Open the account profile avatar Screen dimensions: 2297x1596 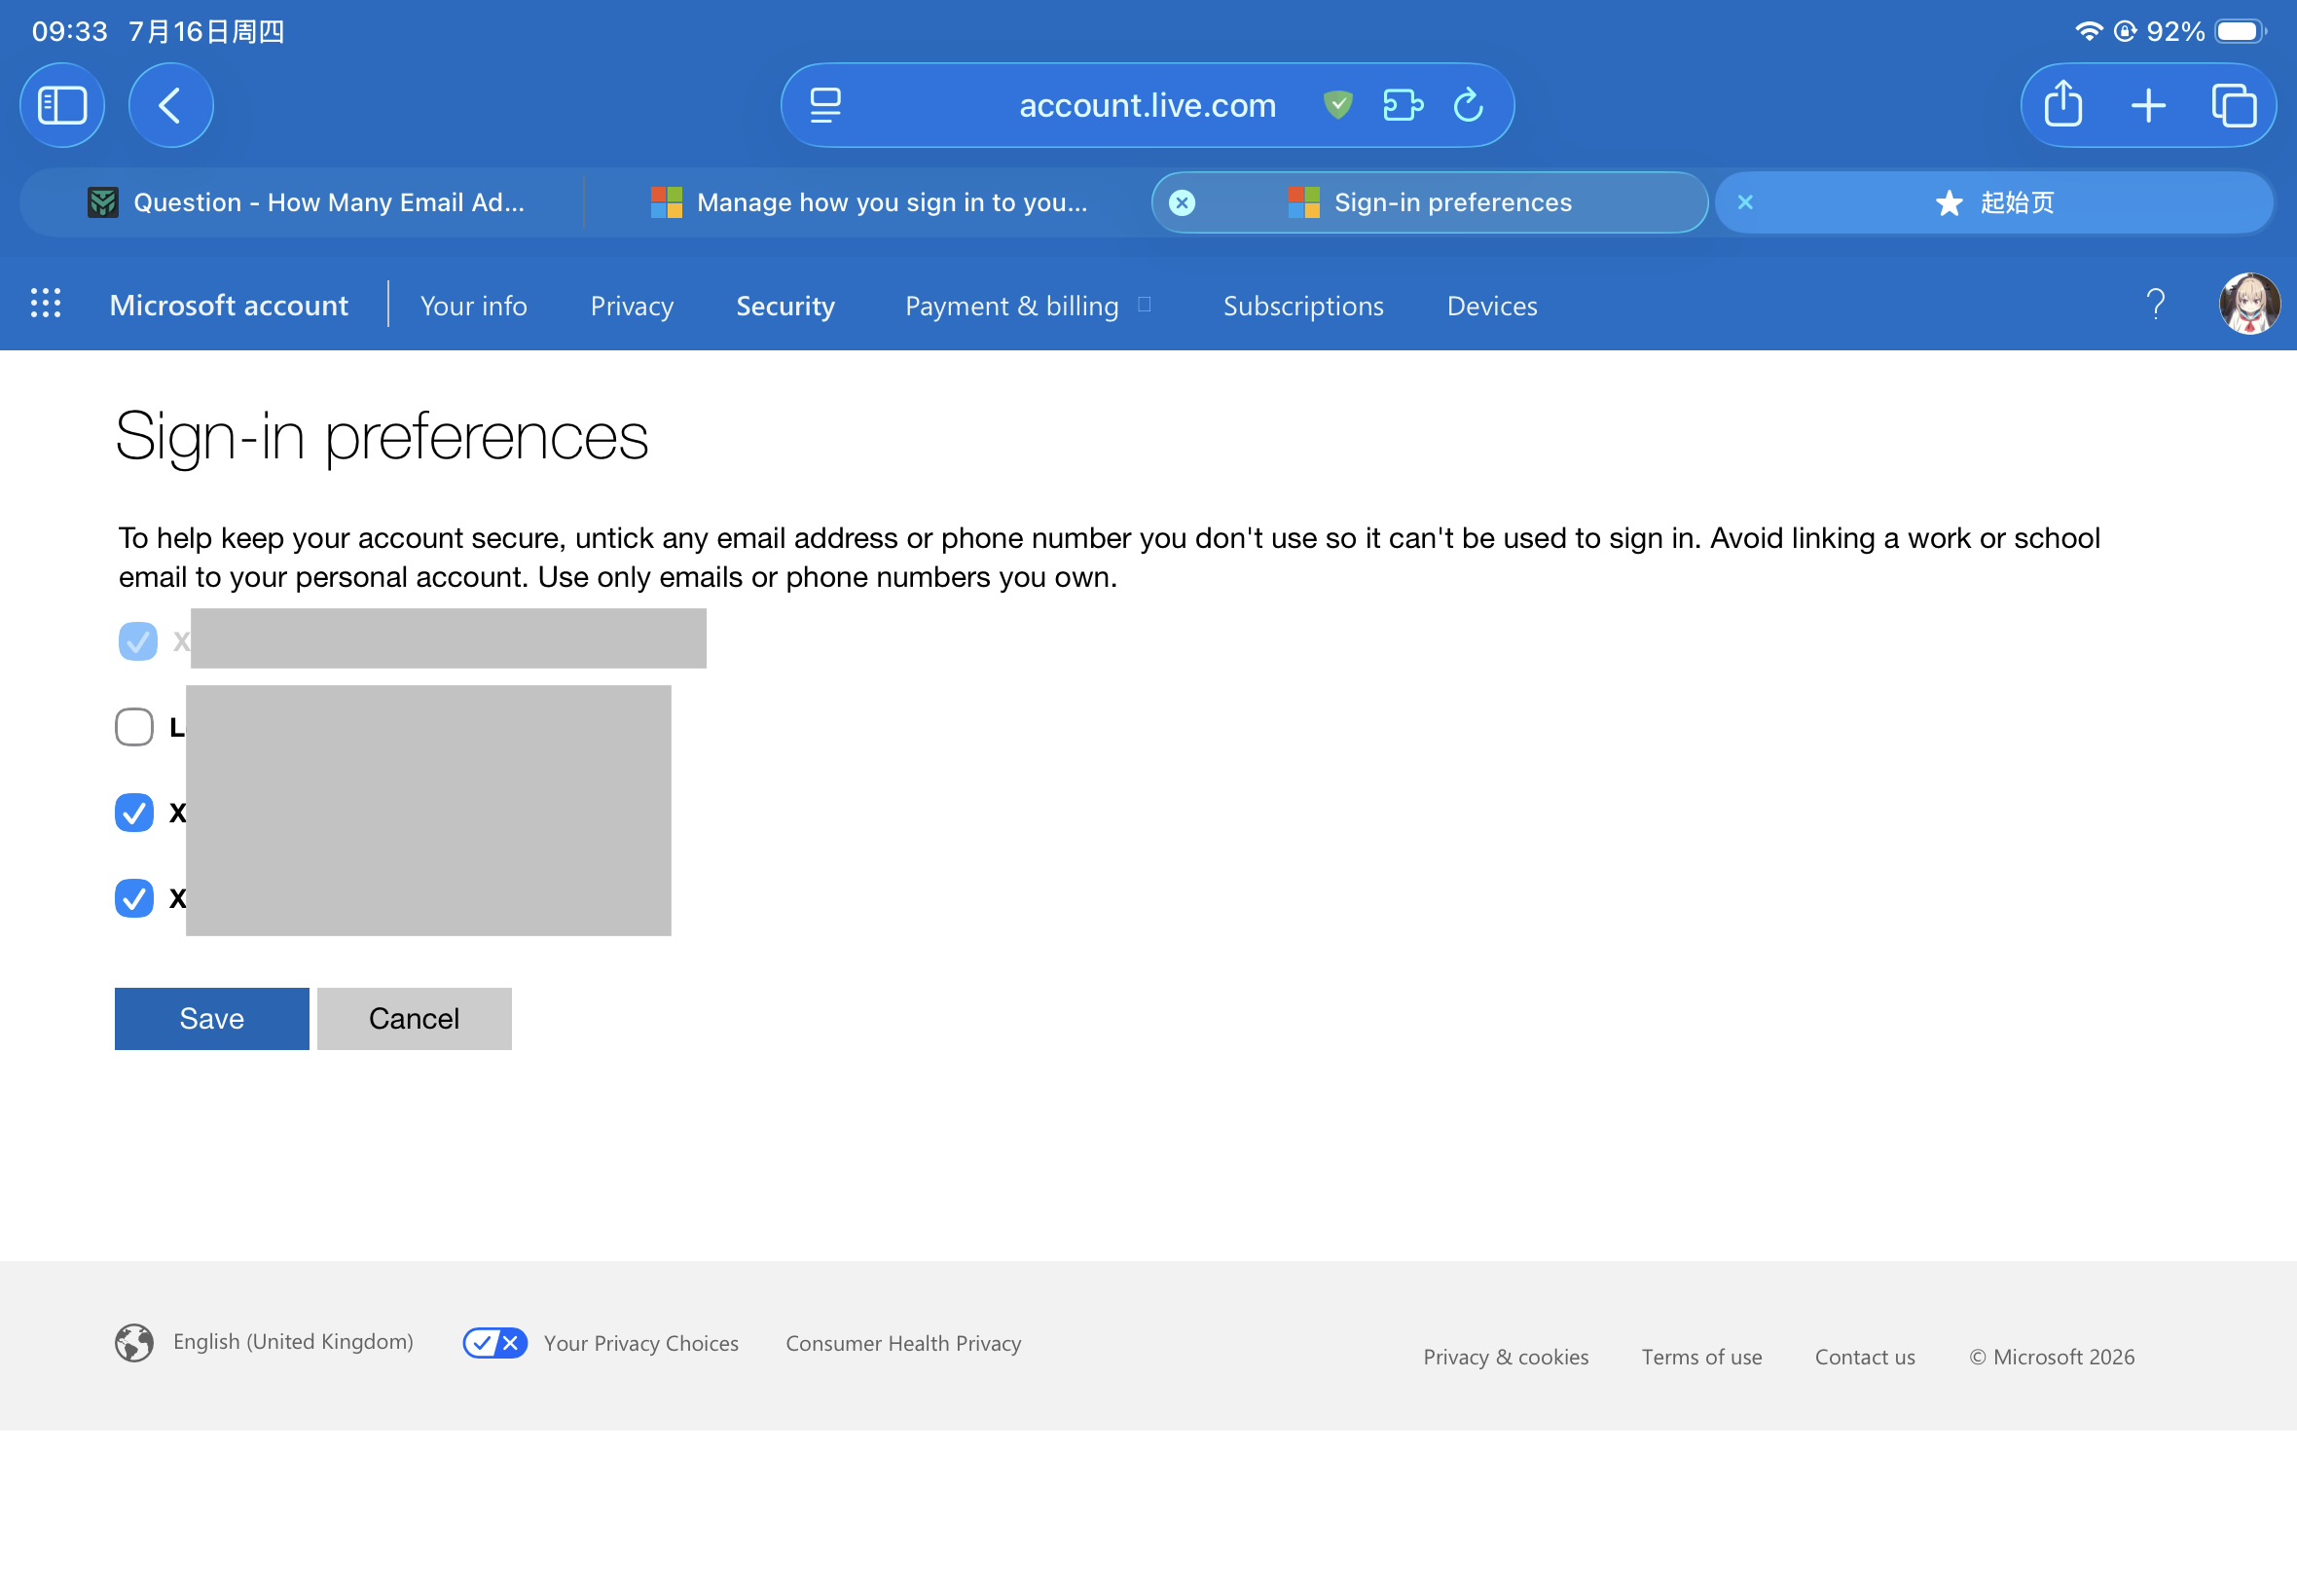point(2249,304)
